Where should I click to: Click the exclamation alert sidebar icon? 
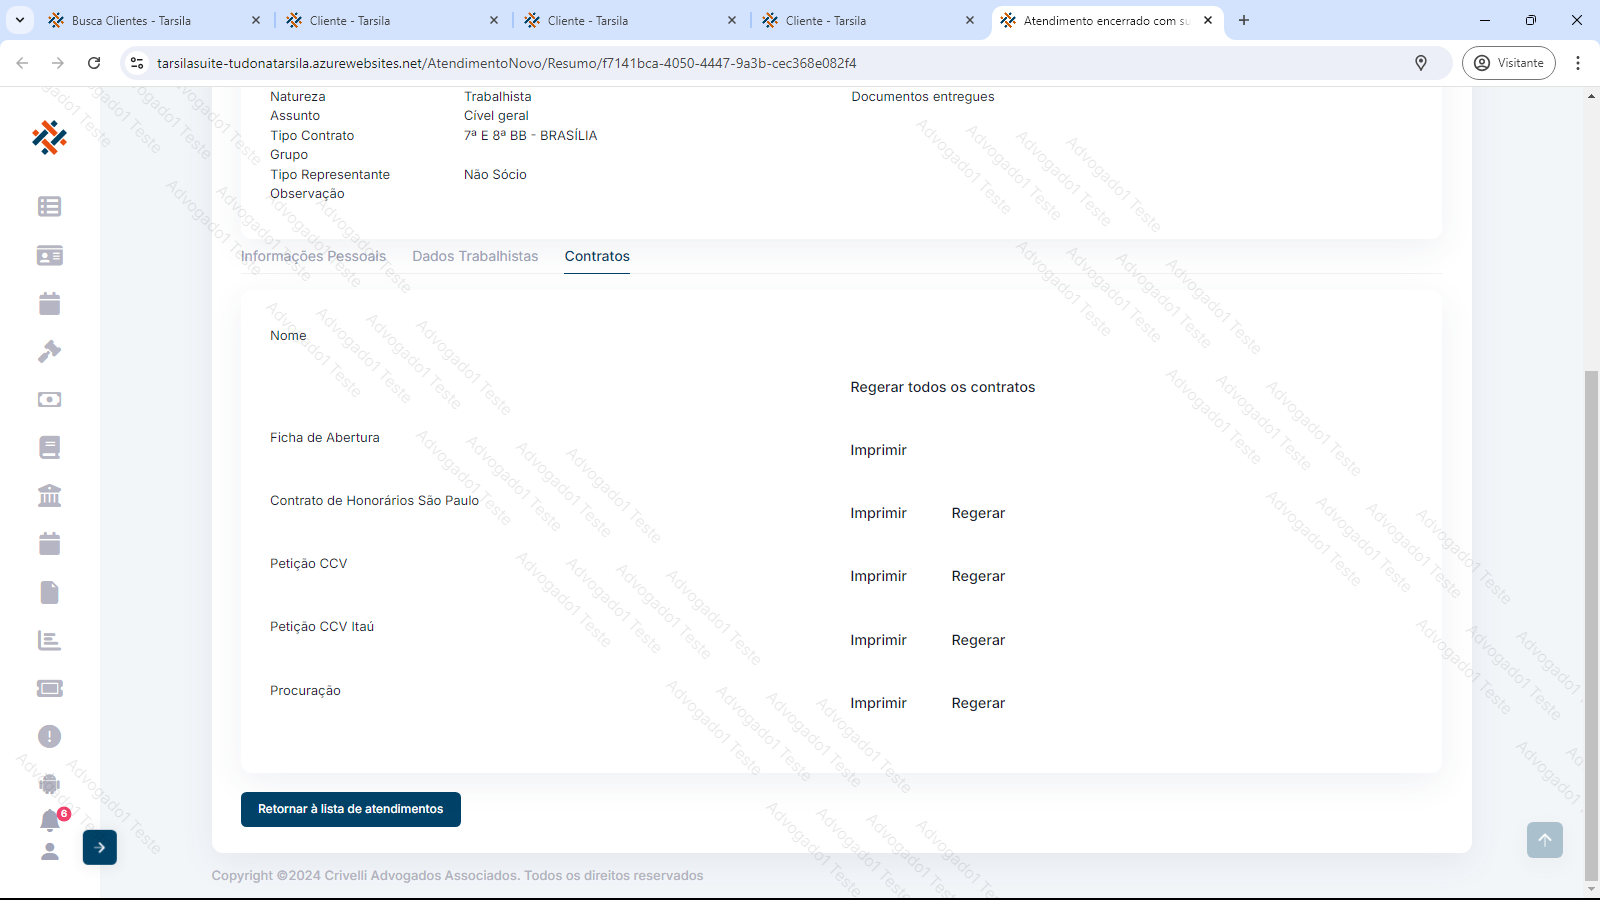coord(49,737)
